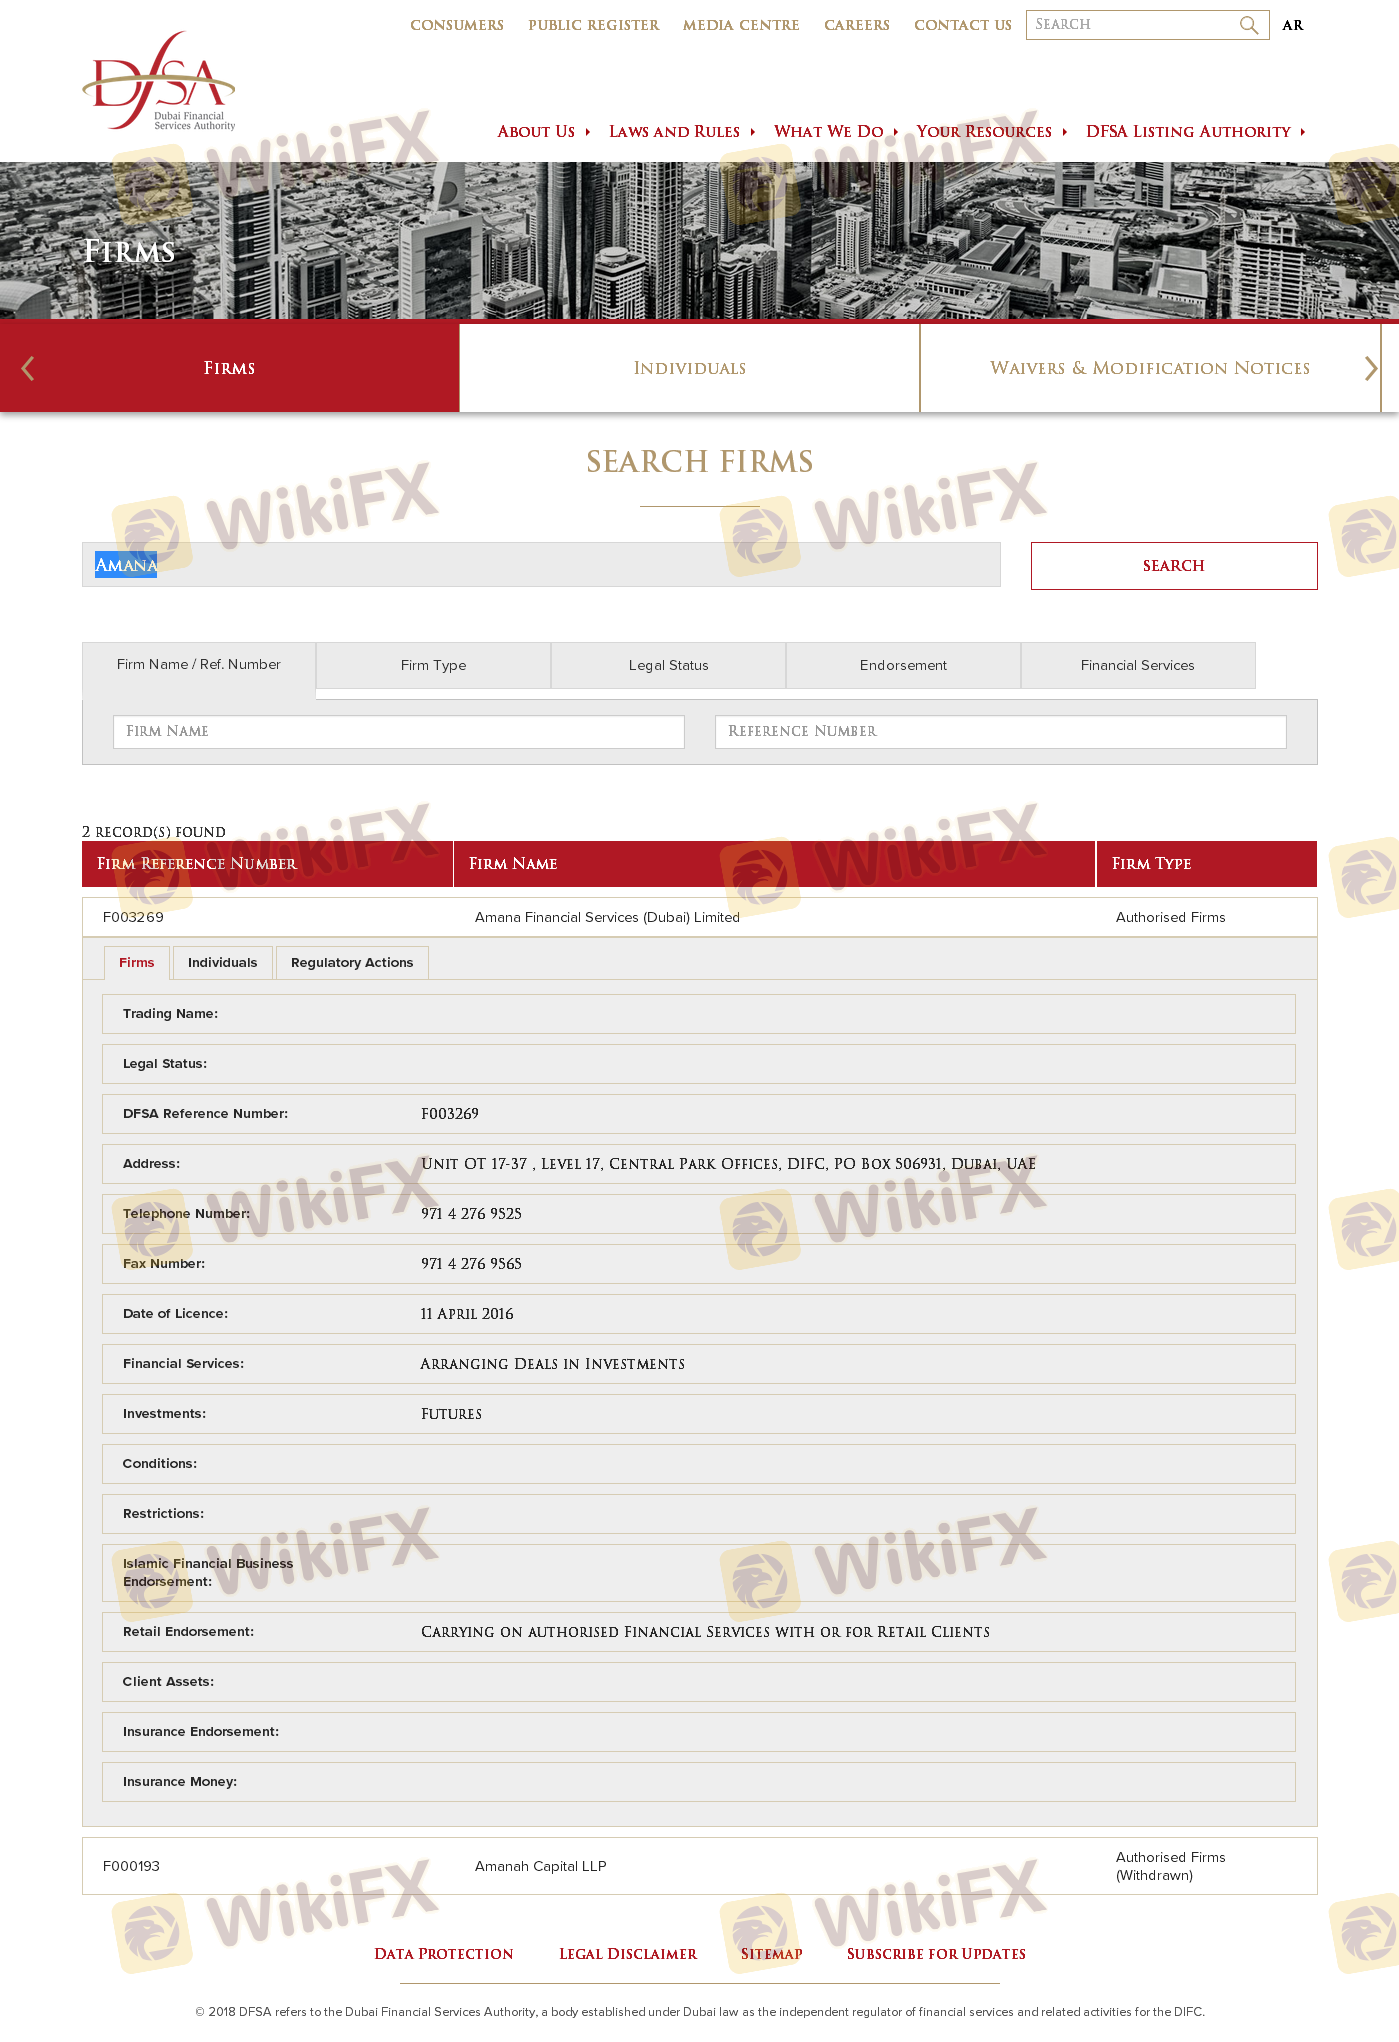Image resolution: width=1399 pixels, height=2042 pixels.
Task: Open the Regulatory Actions tab for Amana
Action: coord(351,963)
